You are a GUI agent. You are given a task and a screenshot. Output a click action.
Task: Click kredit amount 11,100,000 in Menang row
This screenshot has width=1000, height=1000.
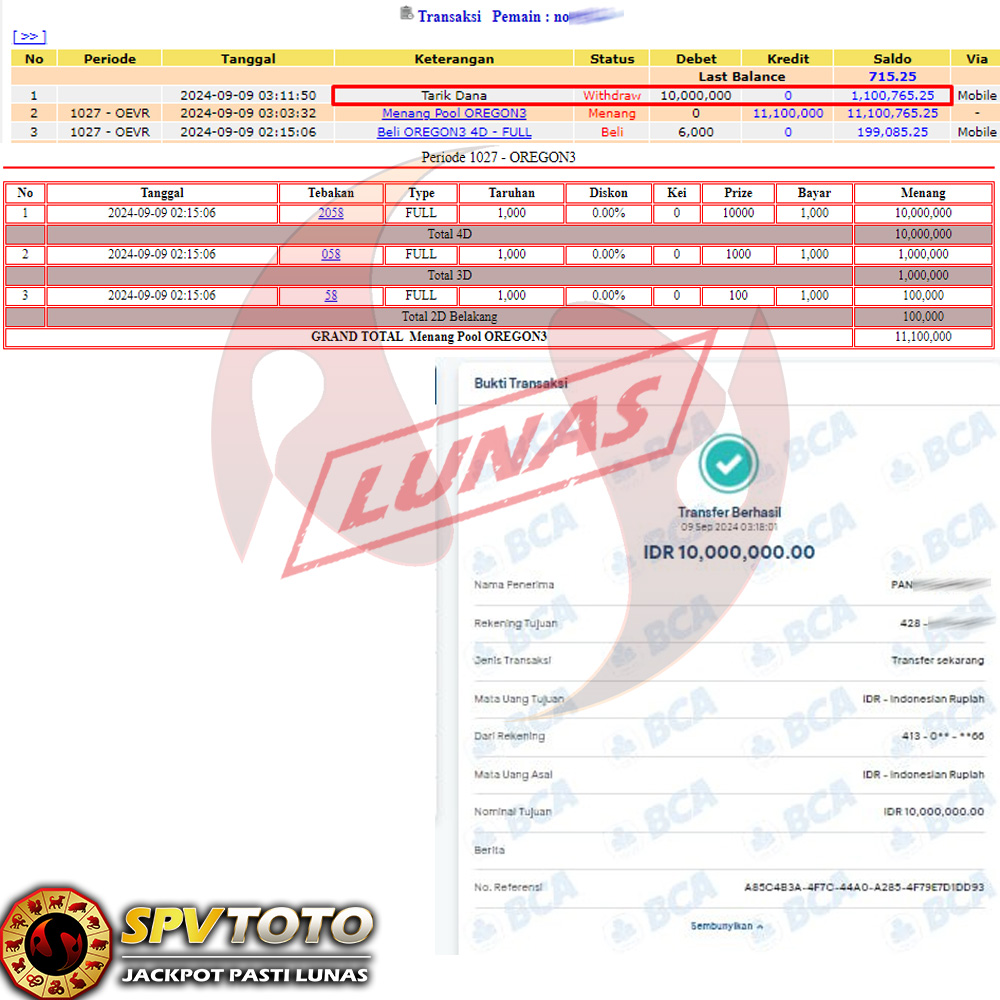[x=788, y=113]
